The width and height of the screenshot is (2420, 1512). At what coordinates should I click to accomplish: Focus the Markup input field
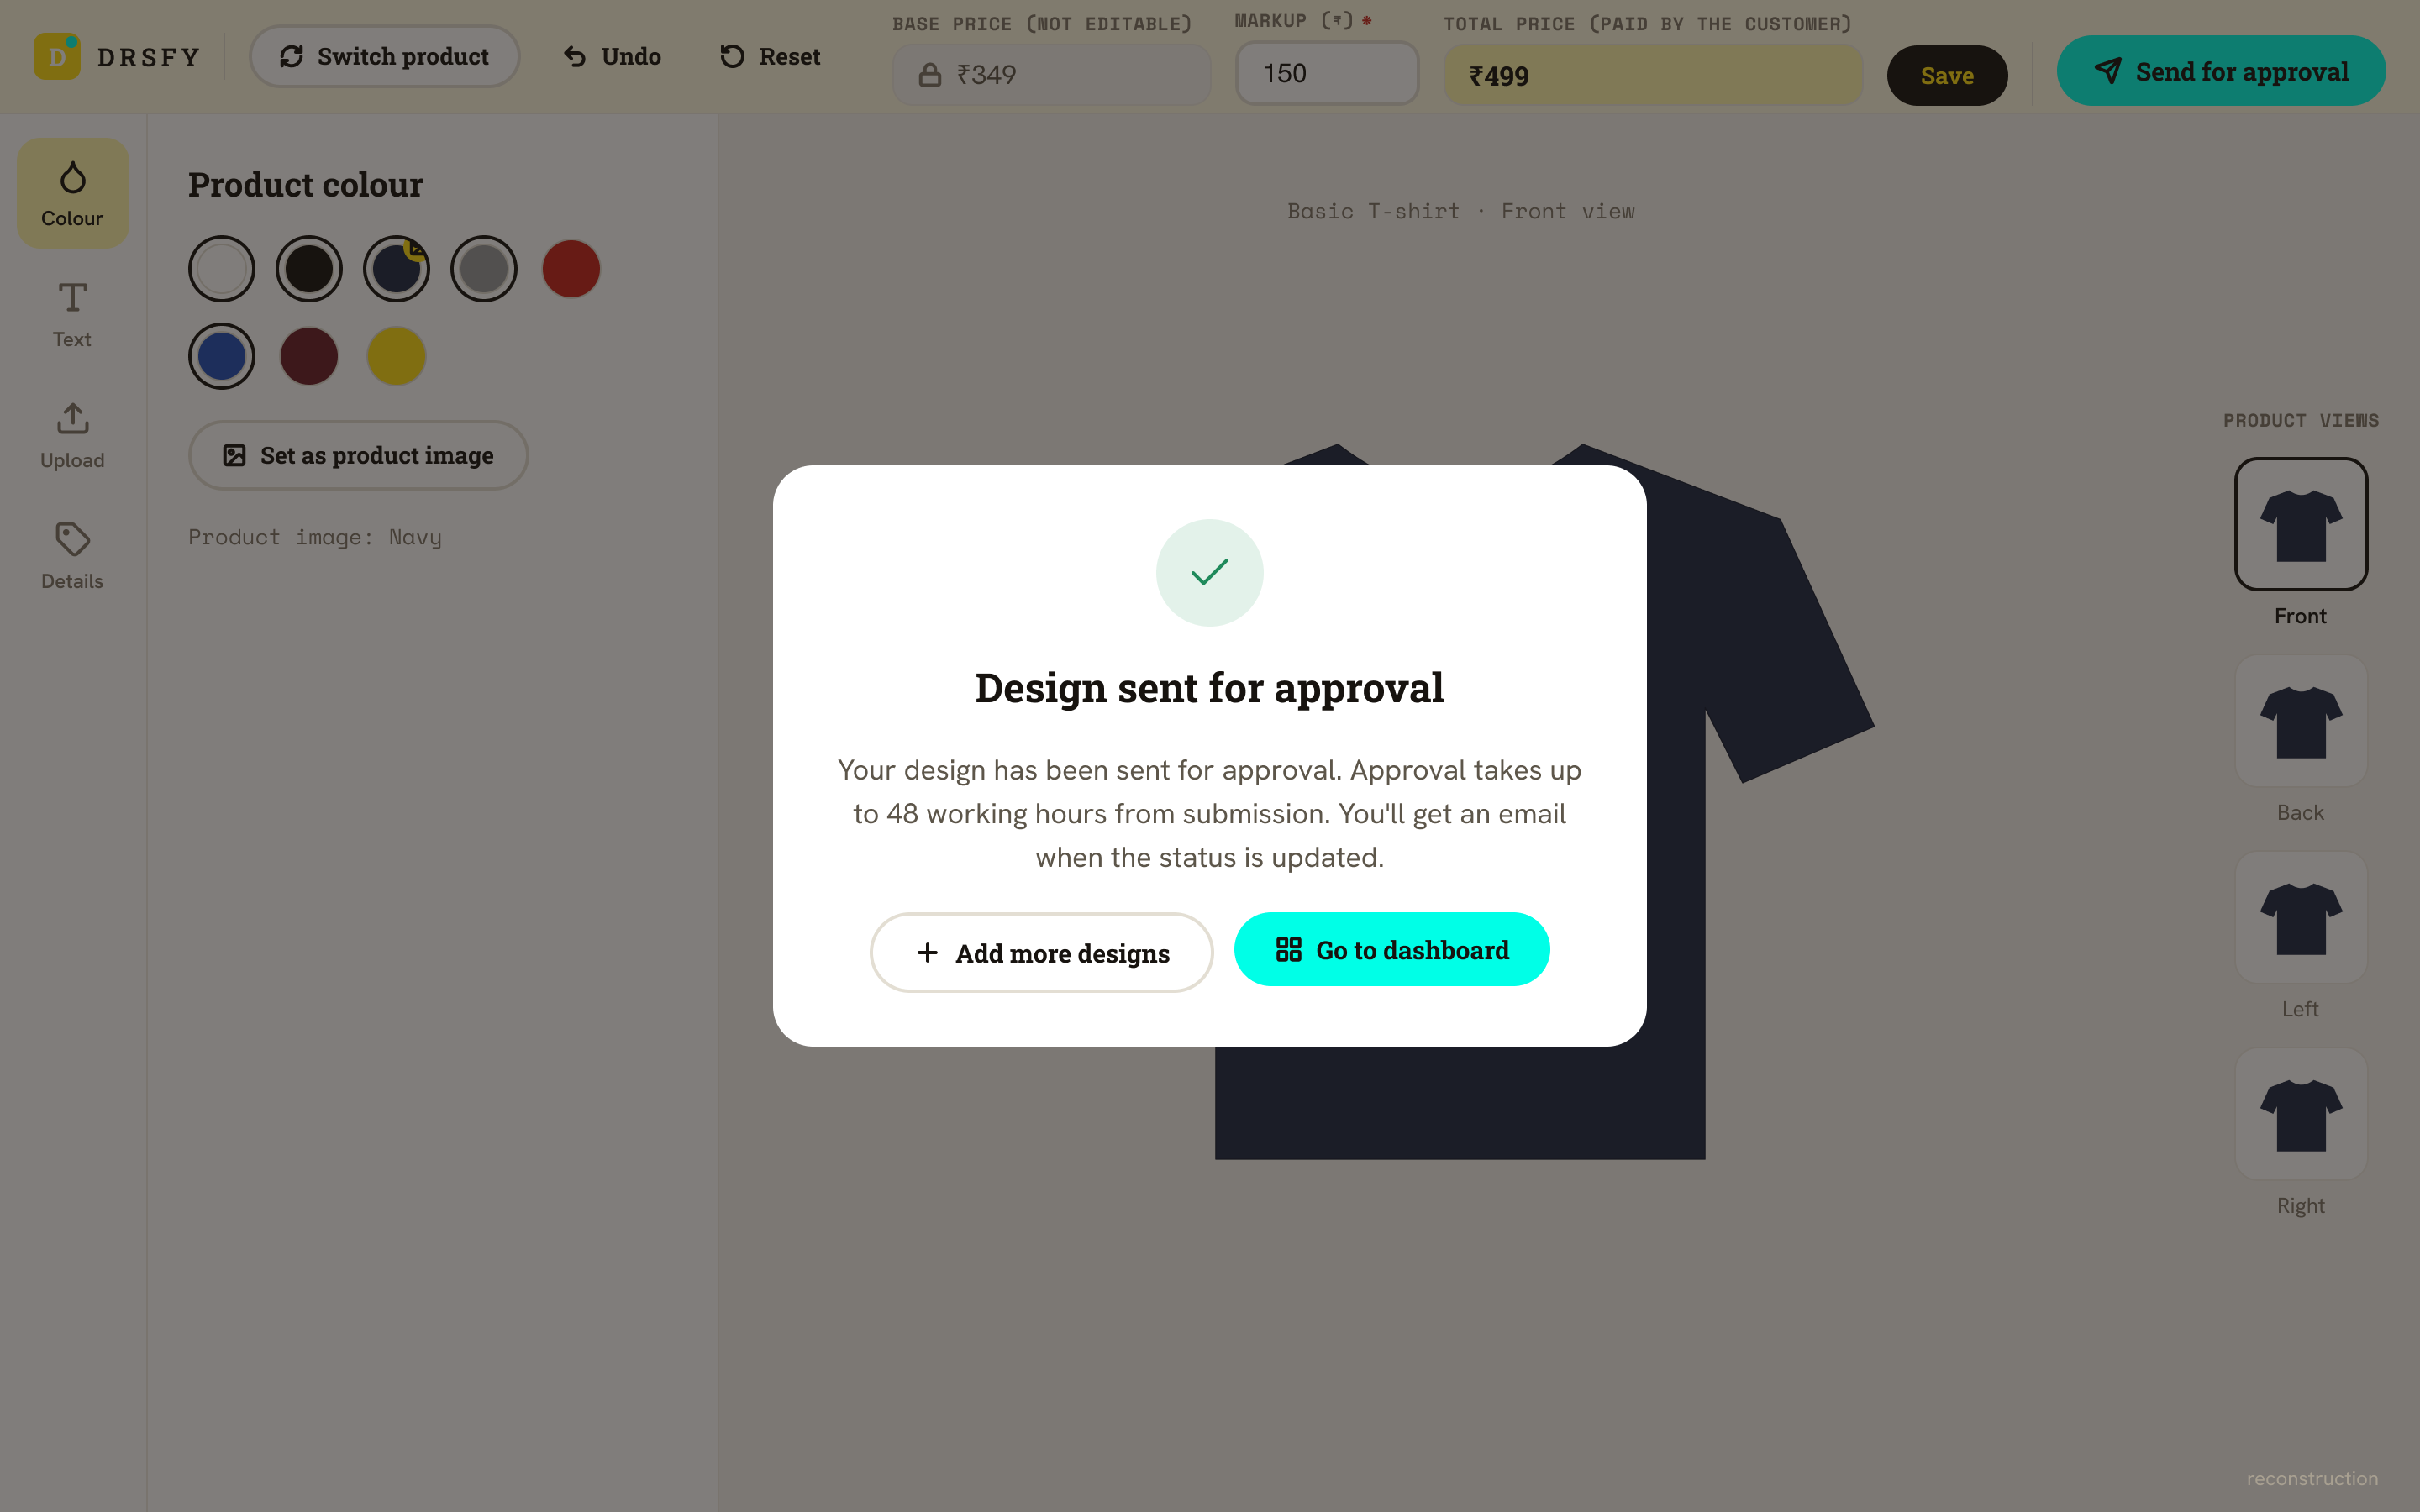(x=1327, y=73)
